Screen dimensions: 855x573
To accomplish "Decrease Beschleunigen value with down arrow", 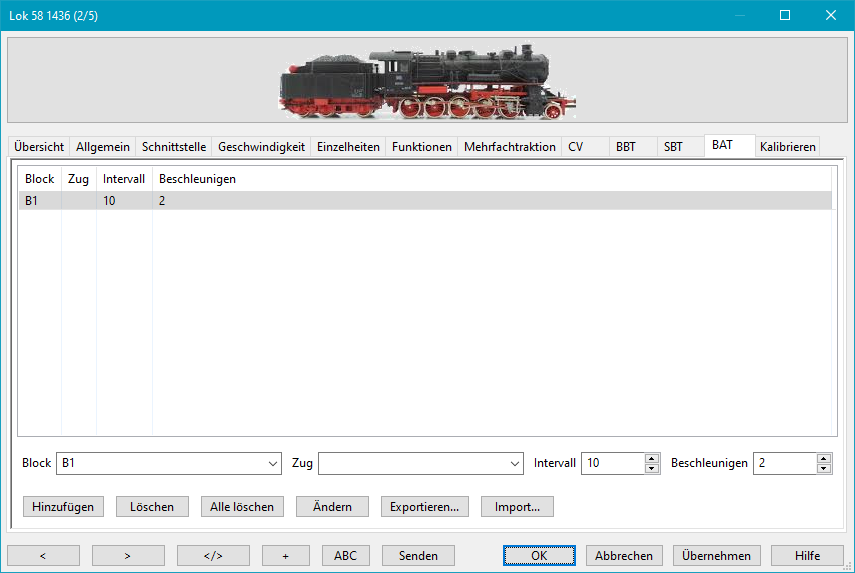I will point(824,468).
